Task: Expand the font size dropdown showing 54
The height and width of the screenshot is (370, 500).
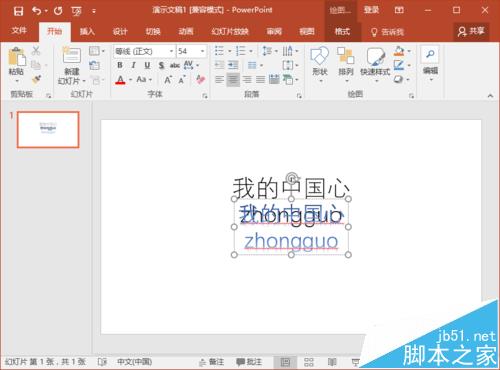Action: point(202,51)
